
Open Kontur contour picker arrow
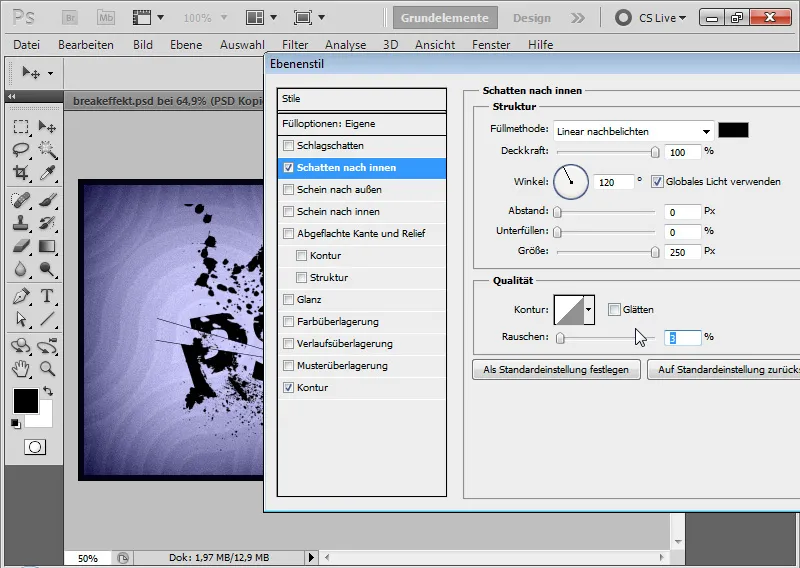pyautogui.click(x=589, y=309)
